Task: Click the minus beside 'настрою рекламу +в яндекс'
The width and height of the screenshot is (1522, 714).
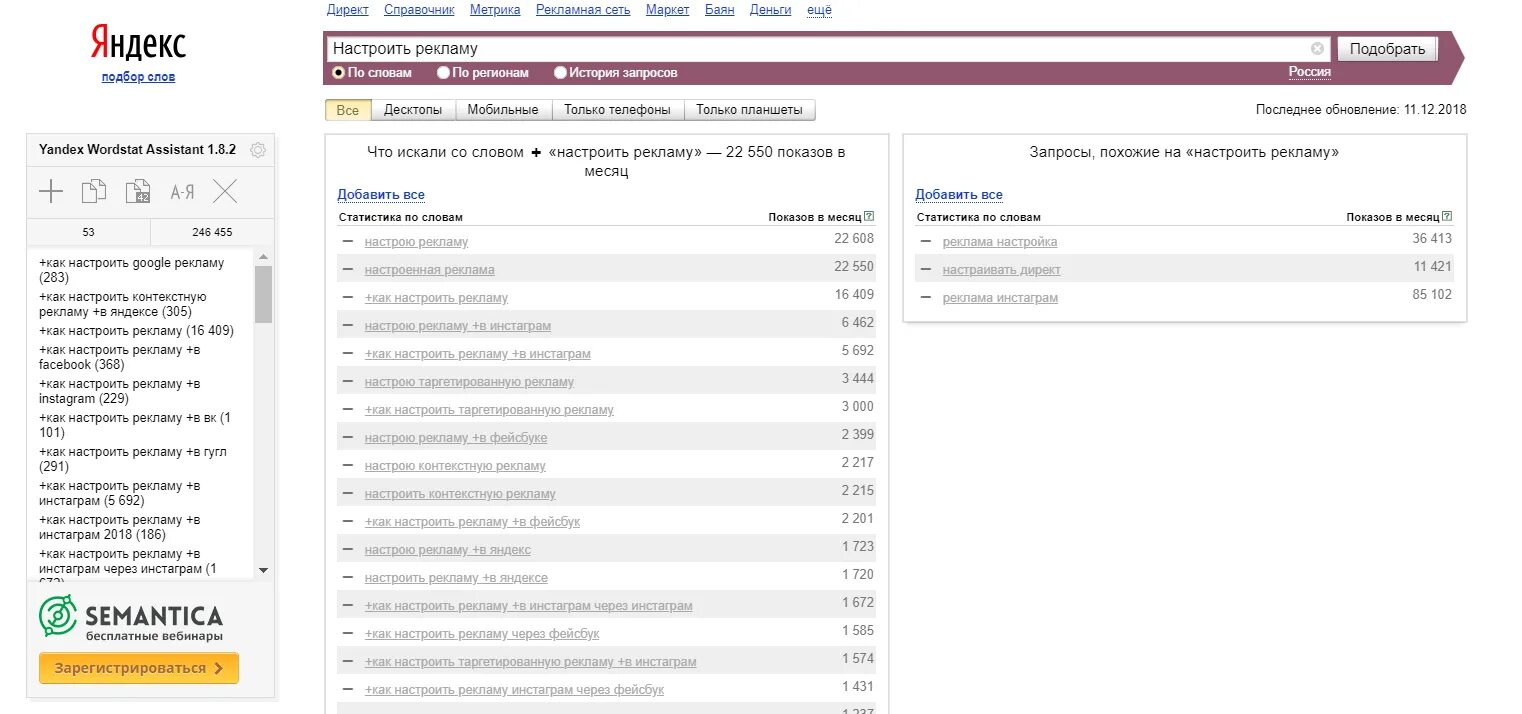Action: coord(348,549)
